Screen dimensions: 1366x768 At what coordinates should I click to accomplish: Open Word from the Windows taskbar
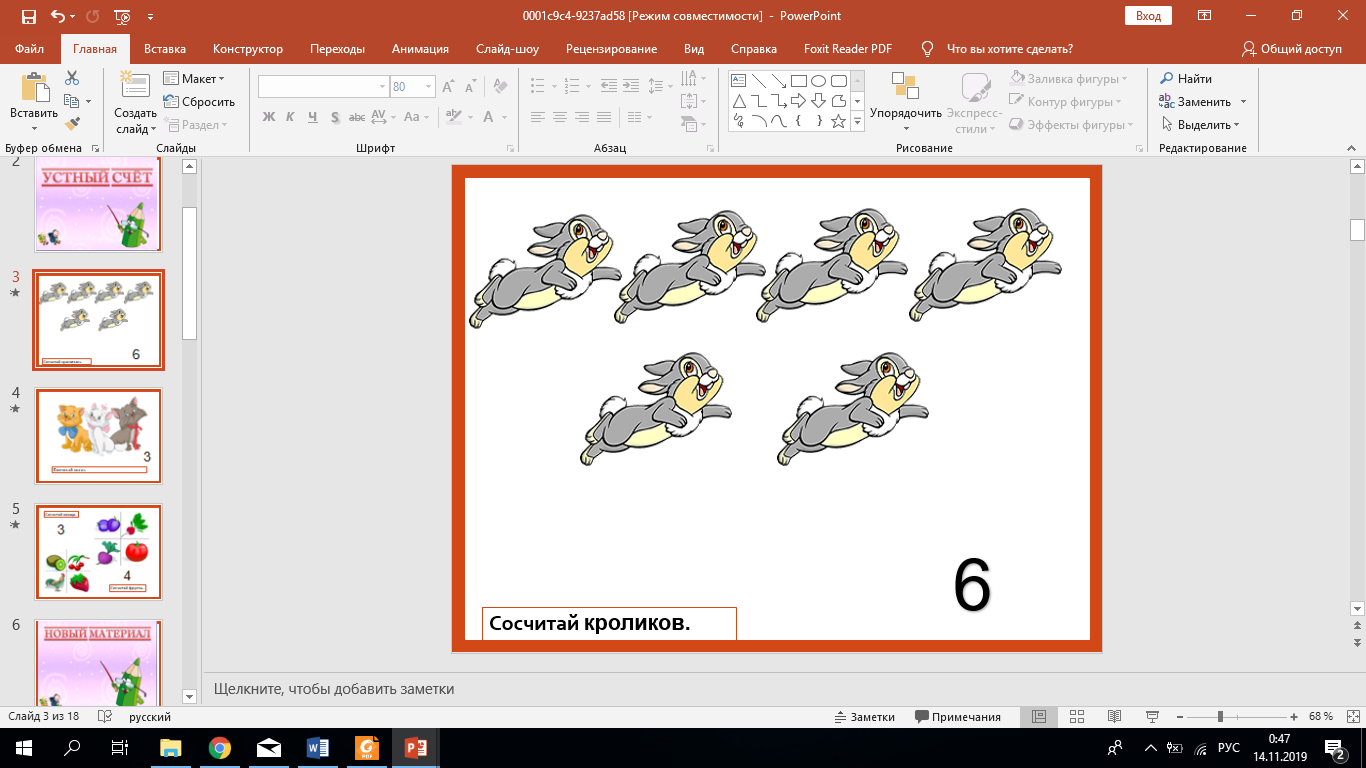[319, 748]
